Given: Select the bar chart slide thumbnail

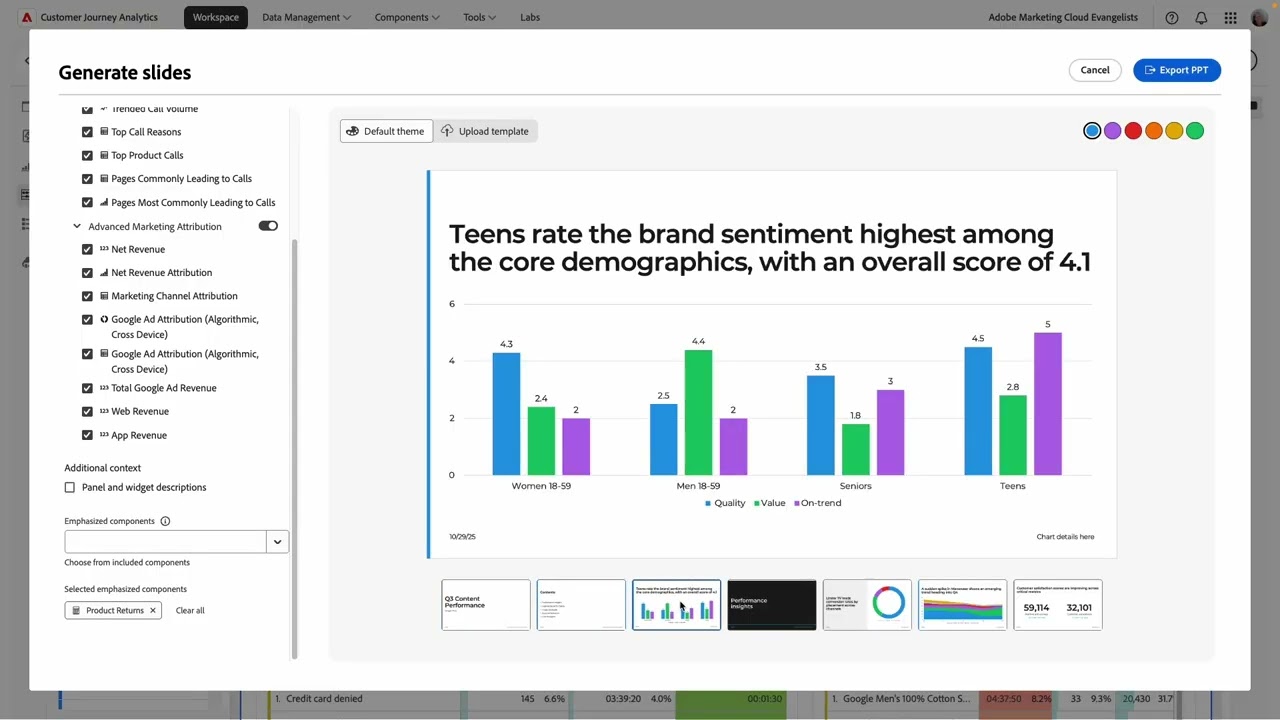Looking at the screenshot, I should pos(676,605).
